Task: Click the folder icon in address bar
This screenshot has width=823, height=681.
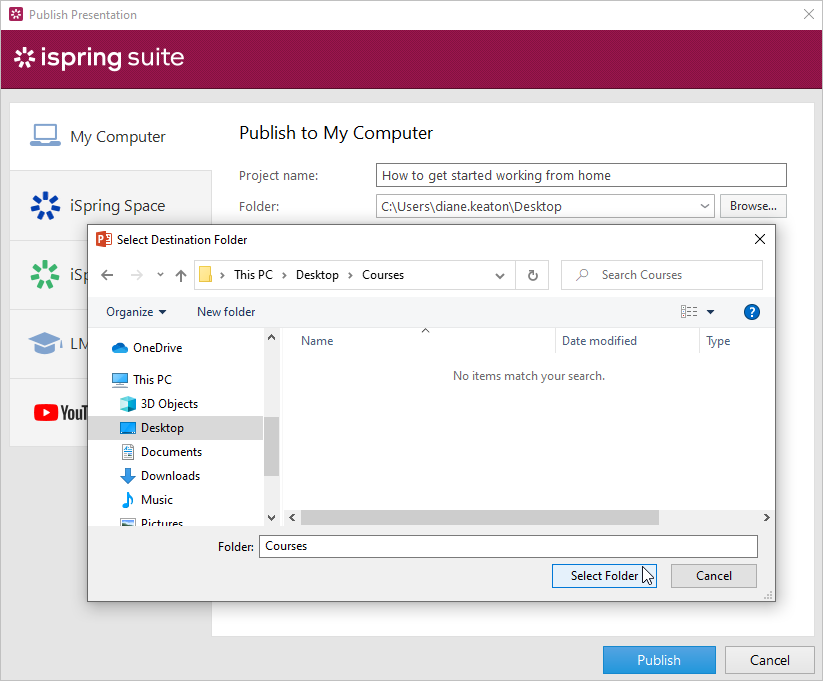Action: coord(206,275)
